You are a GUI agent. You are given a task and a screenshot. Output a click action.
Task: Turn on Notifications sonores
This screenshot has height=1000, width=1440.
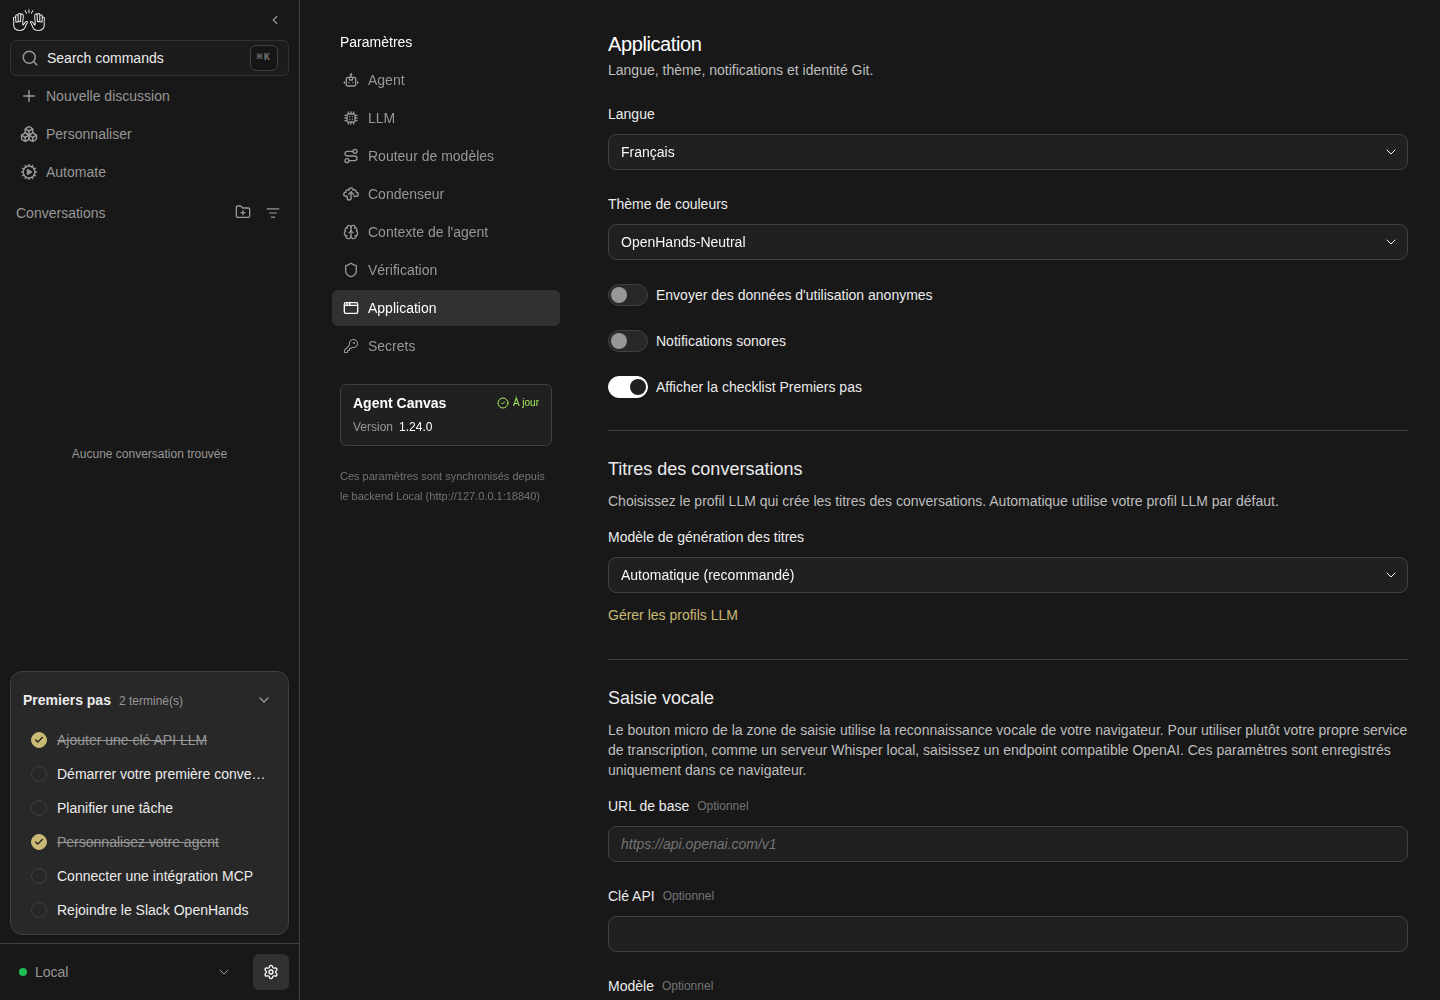(628, 341)
